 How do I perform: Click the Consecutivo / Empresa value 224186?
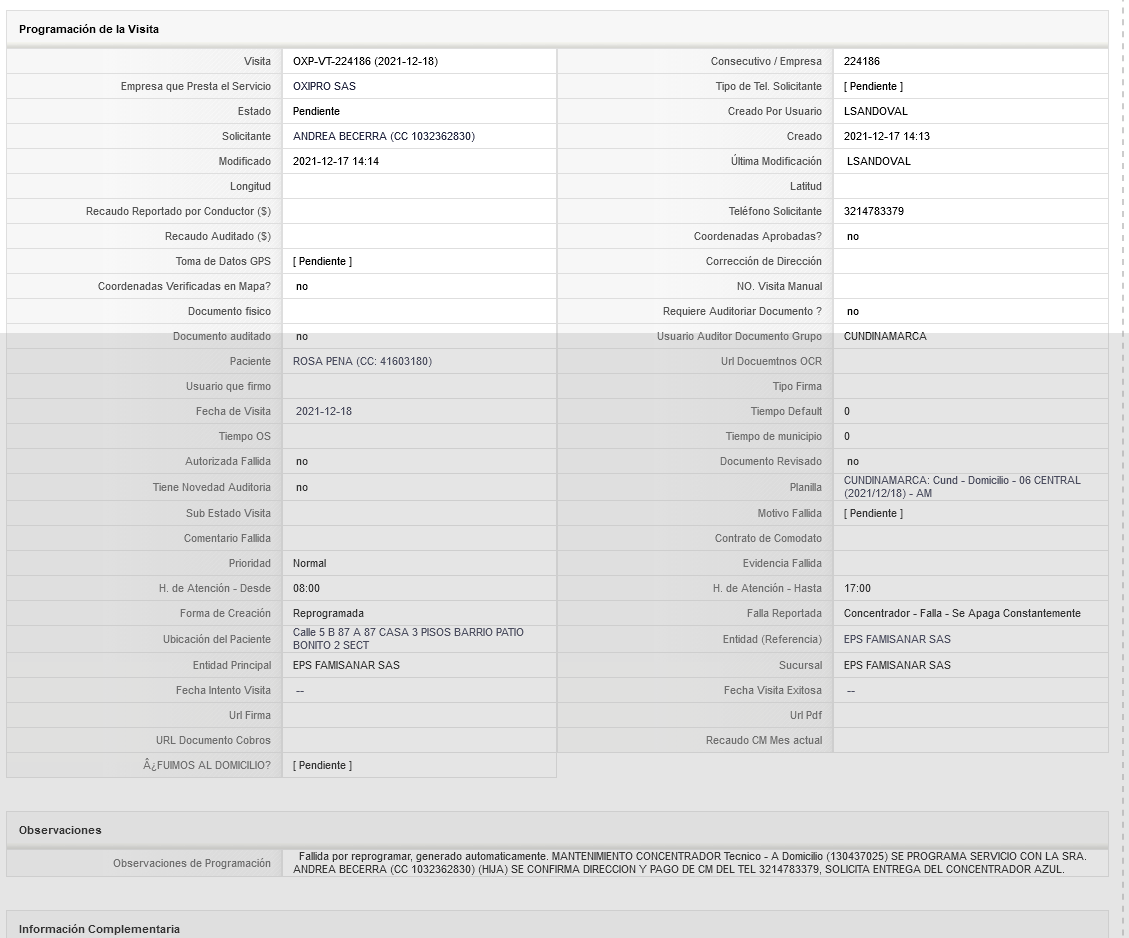862,61
